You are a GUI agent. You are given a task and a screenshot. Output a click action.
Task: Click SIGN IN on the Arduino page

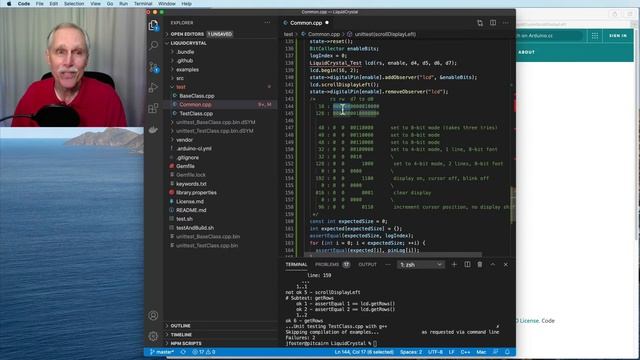tap(618, 36)
